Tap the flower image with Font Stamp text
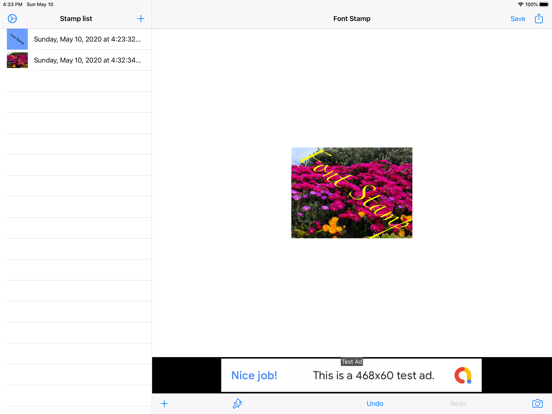The height and width of the screenshot is (414, 552). click(352, 193)
